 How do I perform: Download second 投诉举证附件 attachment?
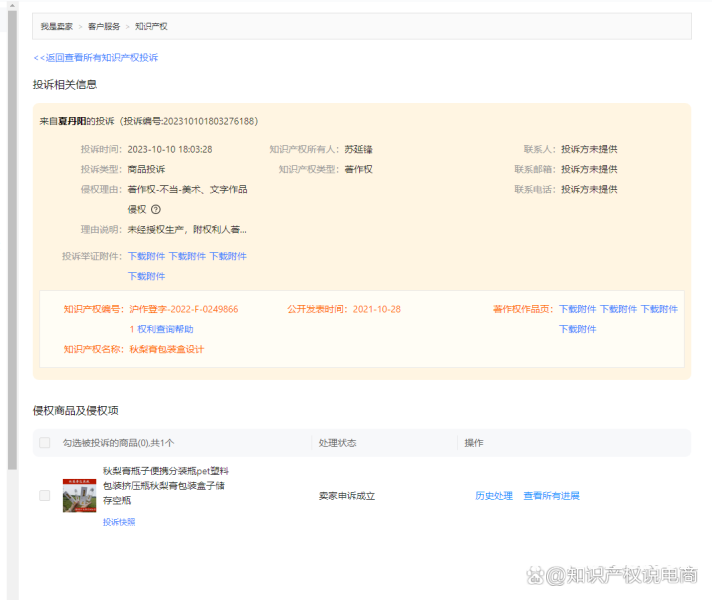pyautogui.click(x=187, y=256)
